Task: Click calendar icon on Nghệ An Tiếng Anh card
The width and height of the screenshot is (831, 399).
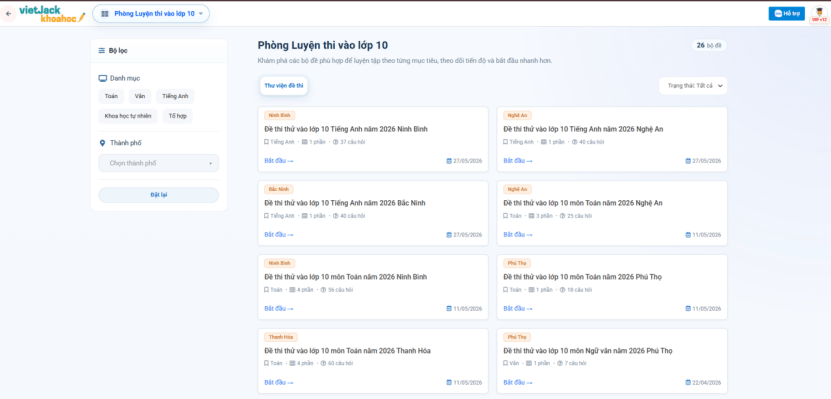Action: 688,161
